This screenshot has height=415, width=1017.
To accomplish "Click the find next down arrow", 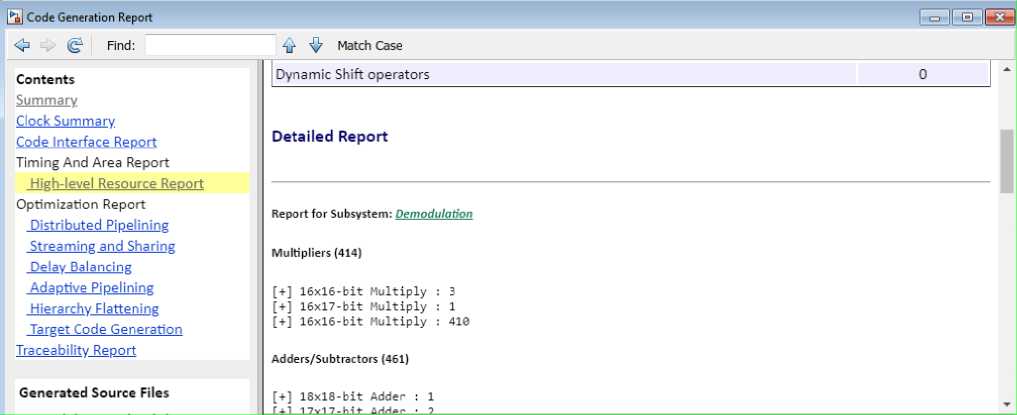I will pos(316,45).
